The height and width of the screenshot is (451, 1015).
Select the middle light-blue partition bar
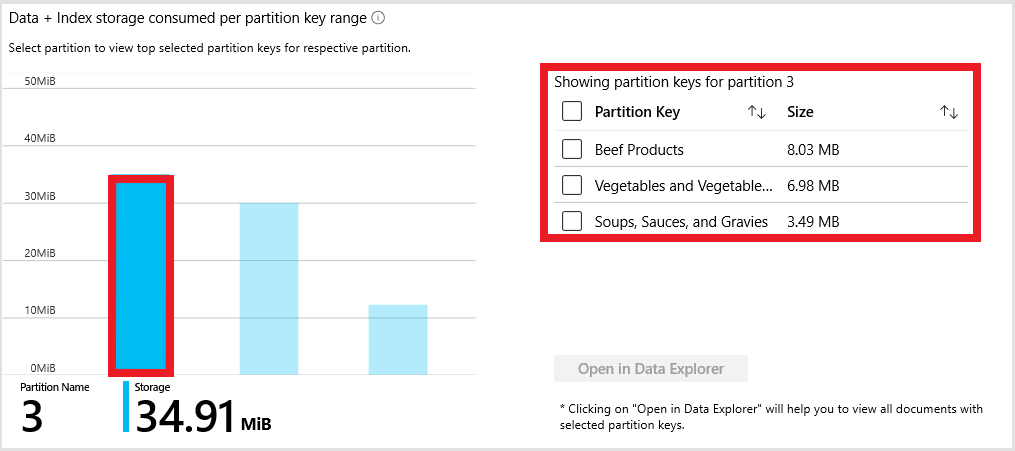point(269,288)
